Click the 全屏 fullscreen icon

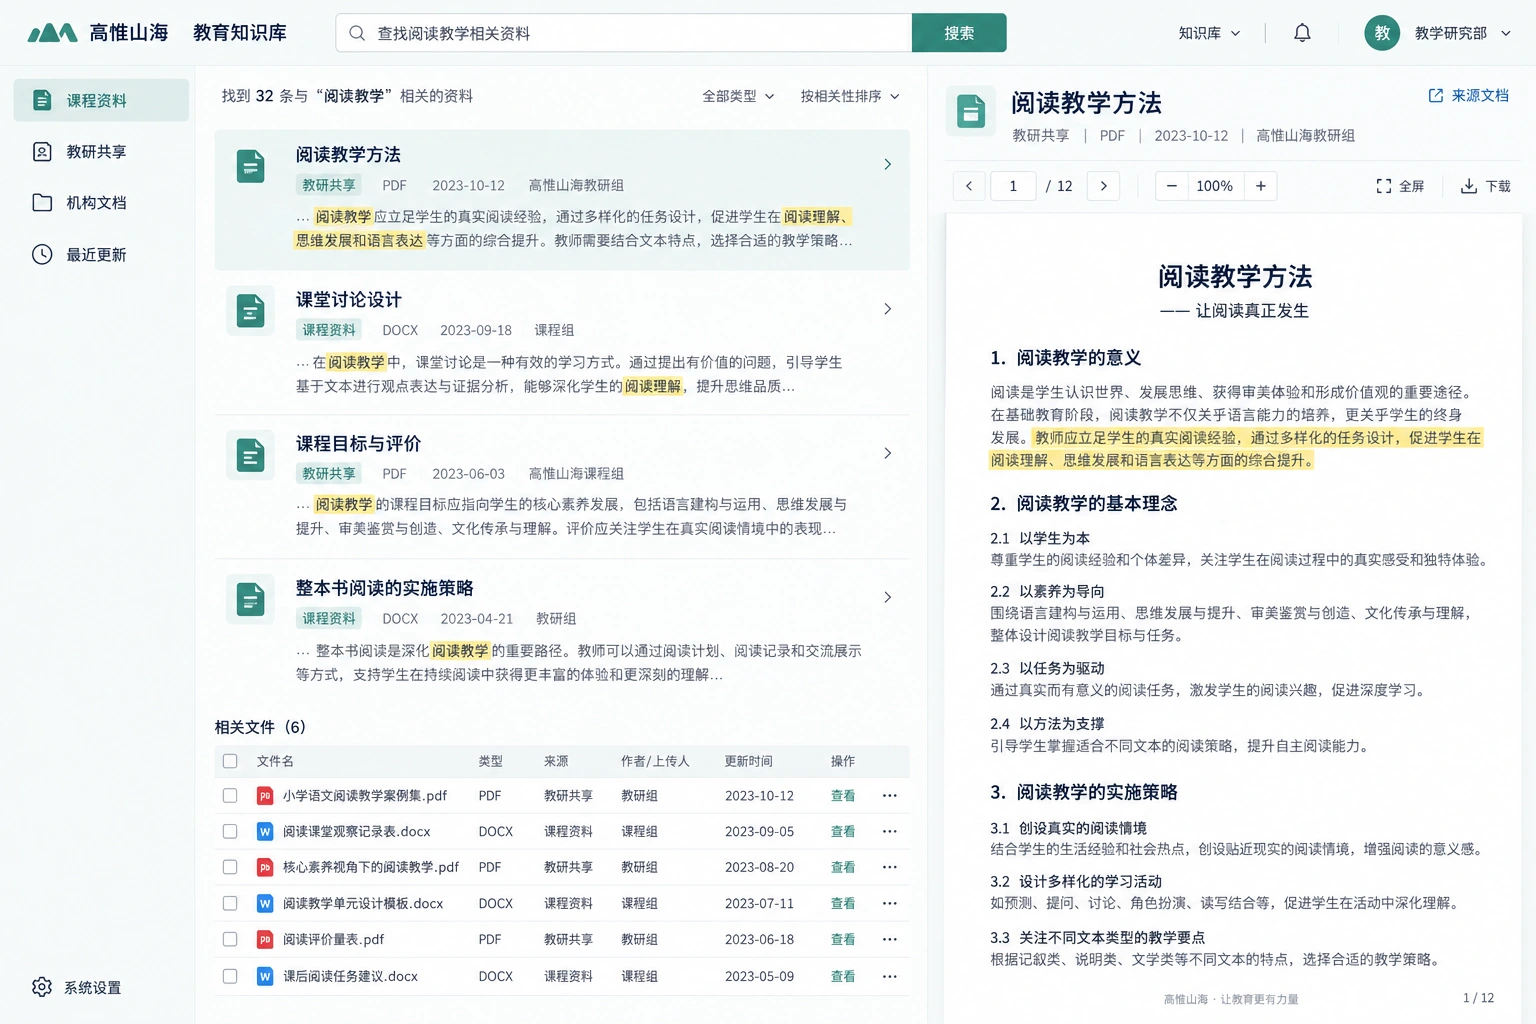point(1384,186)
